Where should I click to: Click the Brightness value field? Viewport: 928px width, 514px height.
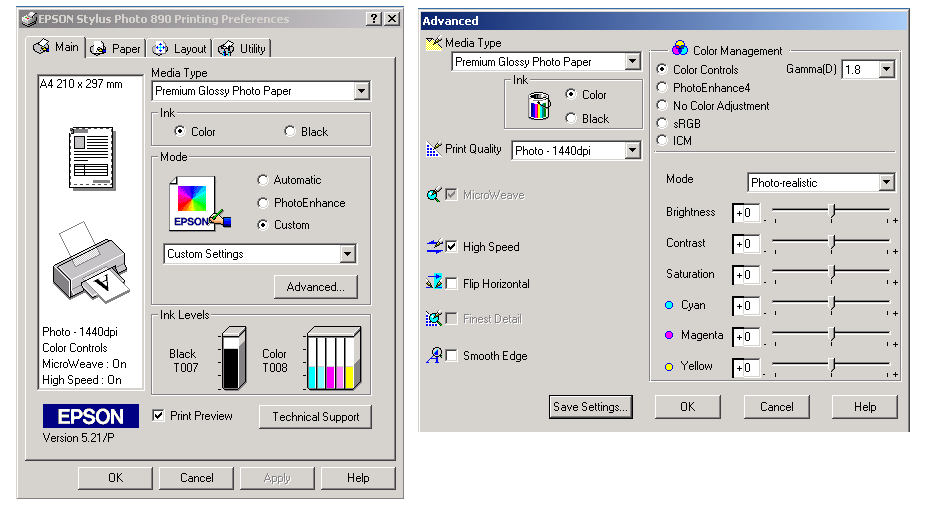[x=746, y=213]
